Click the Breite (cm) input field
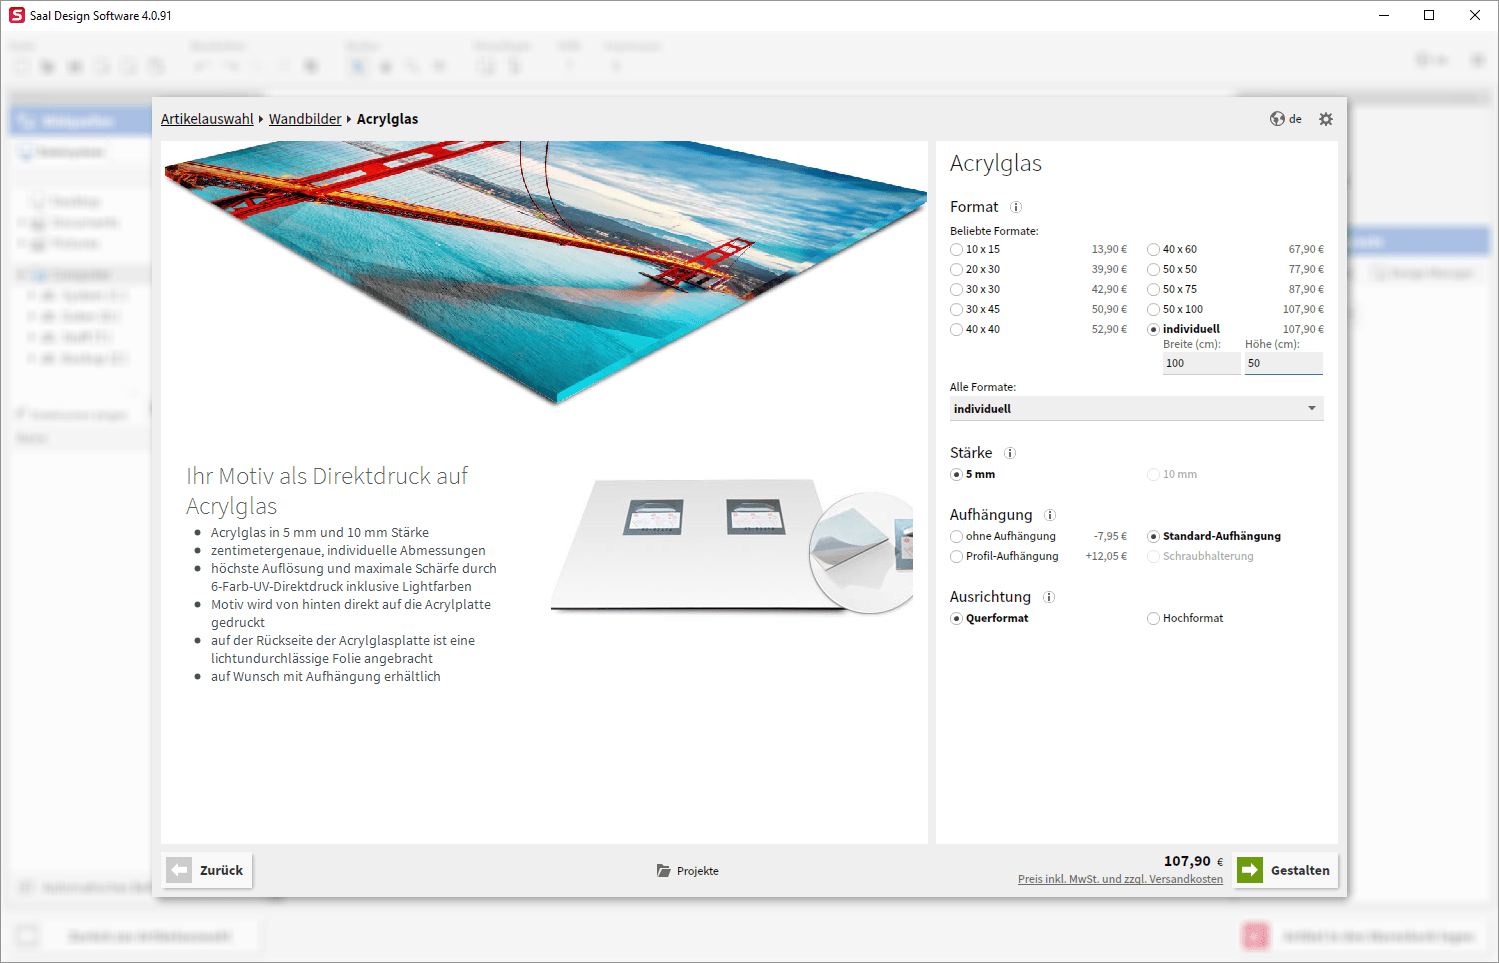The image size is (1499, 963). coord(1201,364)
